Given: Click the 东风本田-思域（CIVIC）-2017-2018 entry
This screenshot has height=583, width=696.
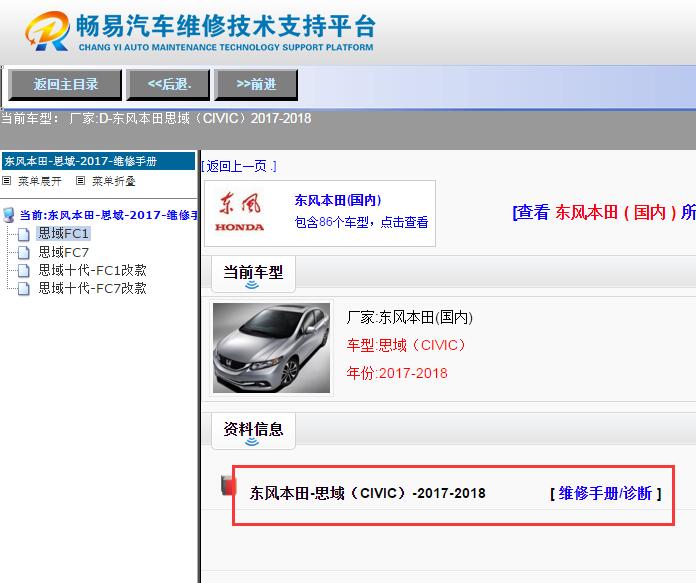Looking at the screenshot, I should coord(368,493).
